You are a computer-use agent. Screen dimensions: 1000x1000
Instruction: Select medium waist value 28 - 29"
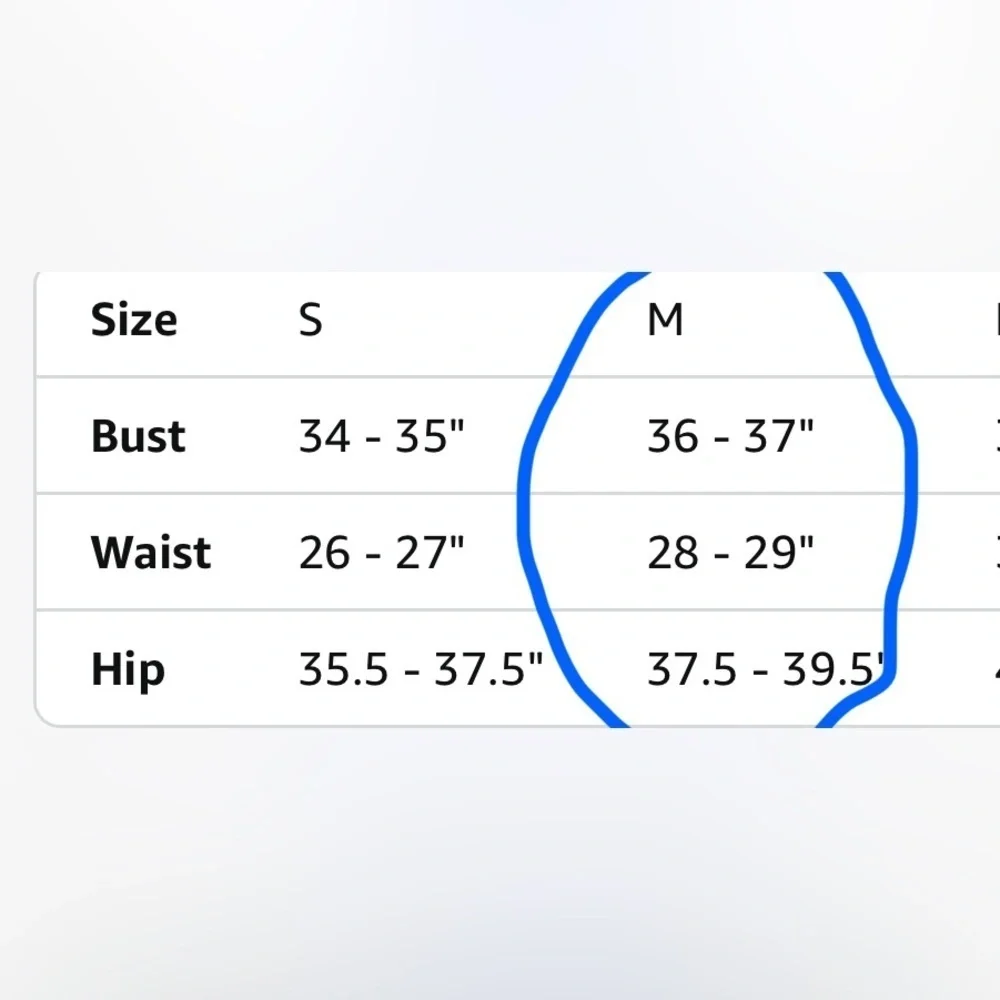point(730,552)
